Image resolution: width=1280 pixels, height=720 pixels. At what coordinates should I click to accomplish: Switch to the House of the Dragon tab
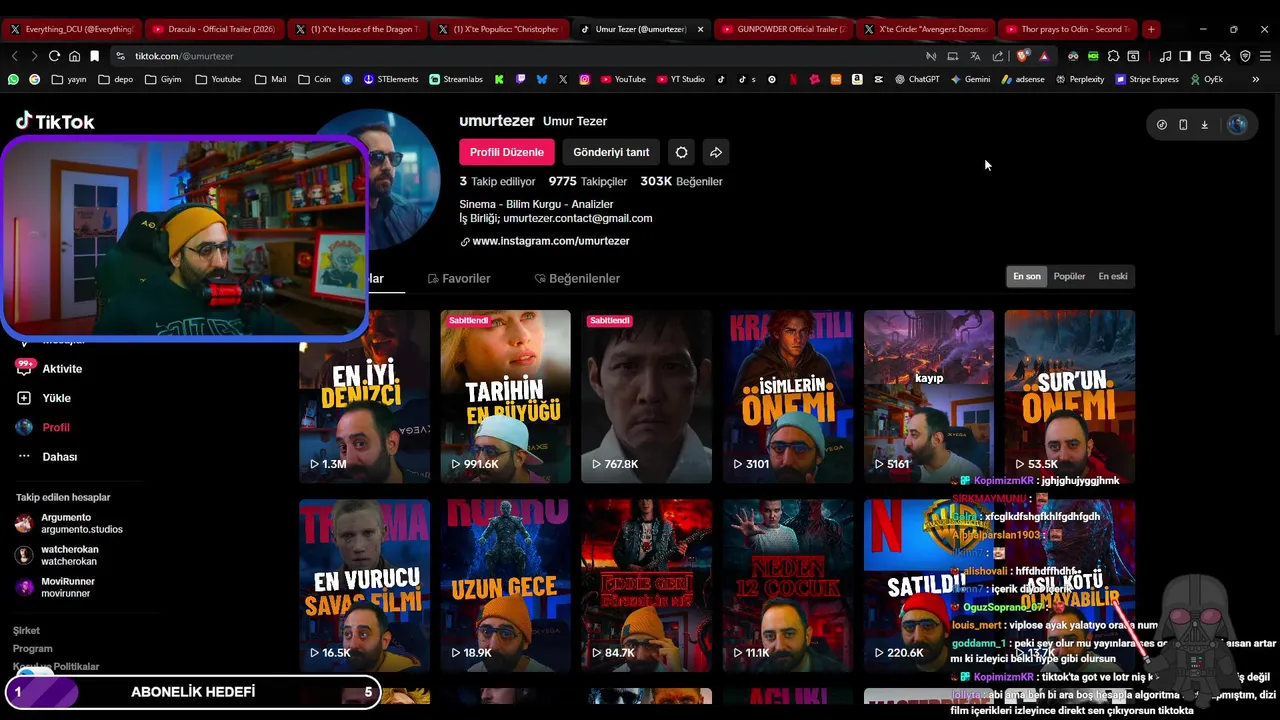point(356,29)
